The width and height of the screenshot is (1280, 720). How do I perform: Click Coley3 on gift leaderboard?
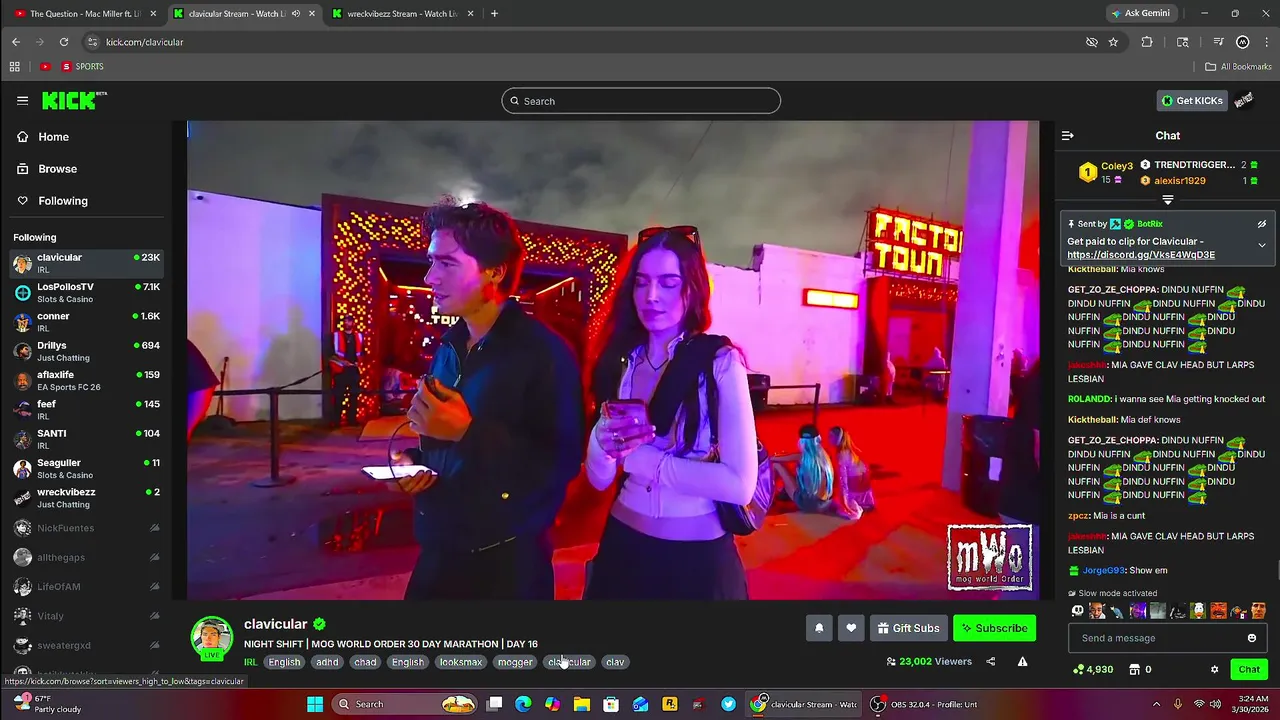(x=1117, y=166)
